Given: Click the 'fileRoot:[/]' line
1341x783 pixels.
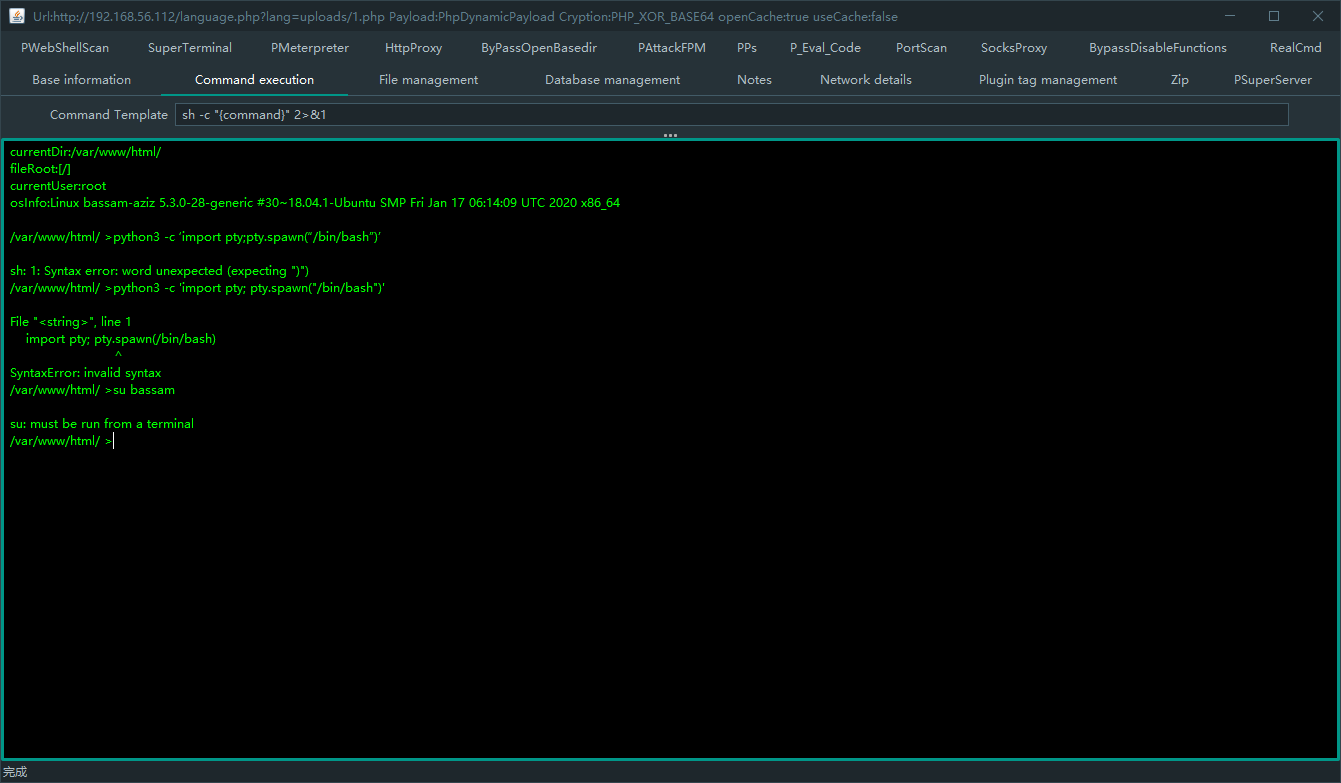Looking at the screenshot, I should click(40, 169).
